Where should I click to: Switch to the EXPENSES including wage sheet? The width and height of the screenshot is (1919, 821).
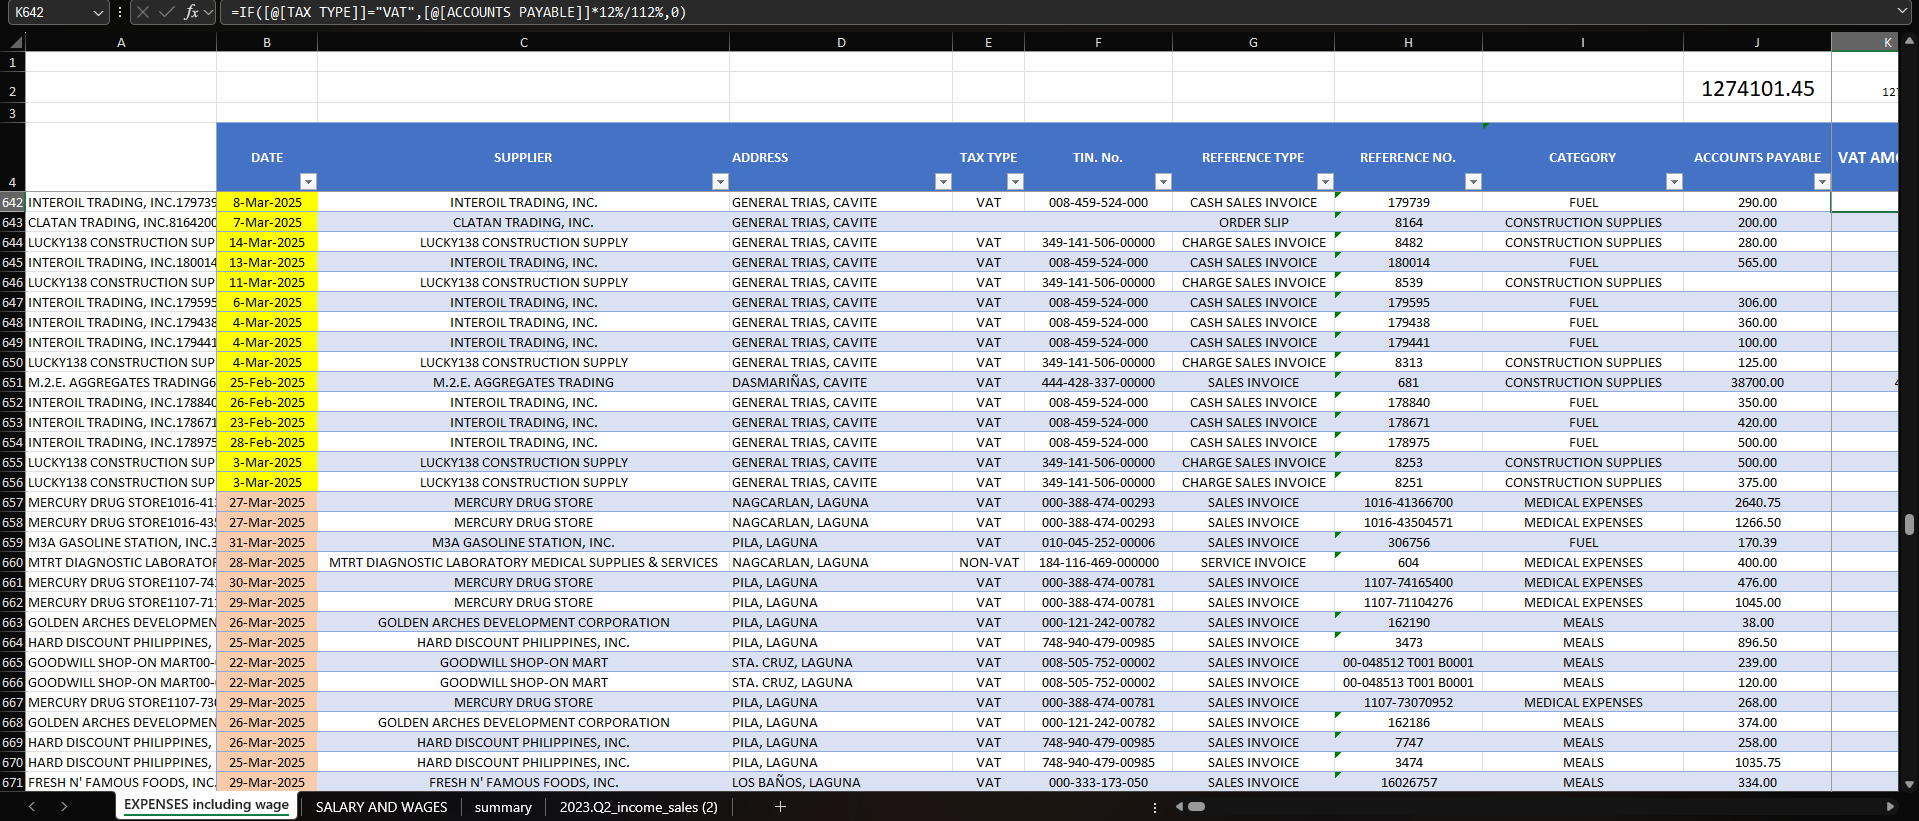click(207, 806)
